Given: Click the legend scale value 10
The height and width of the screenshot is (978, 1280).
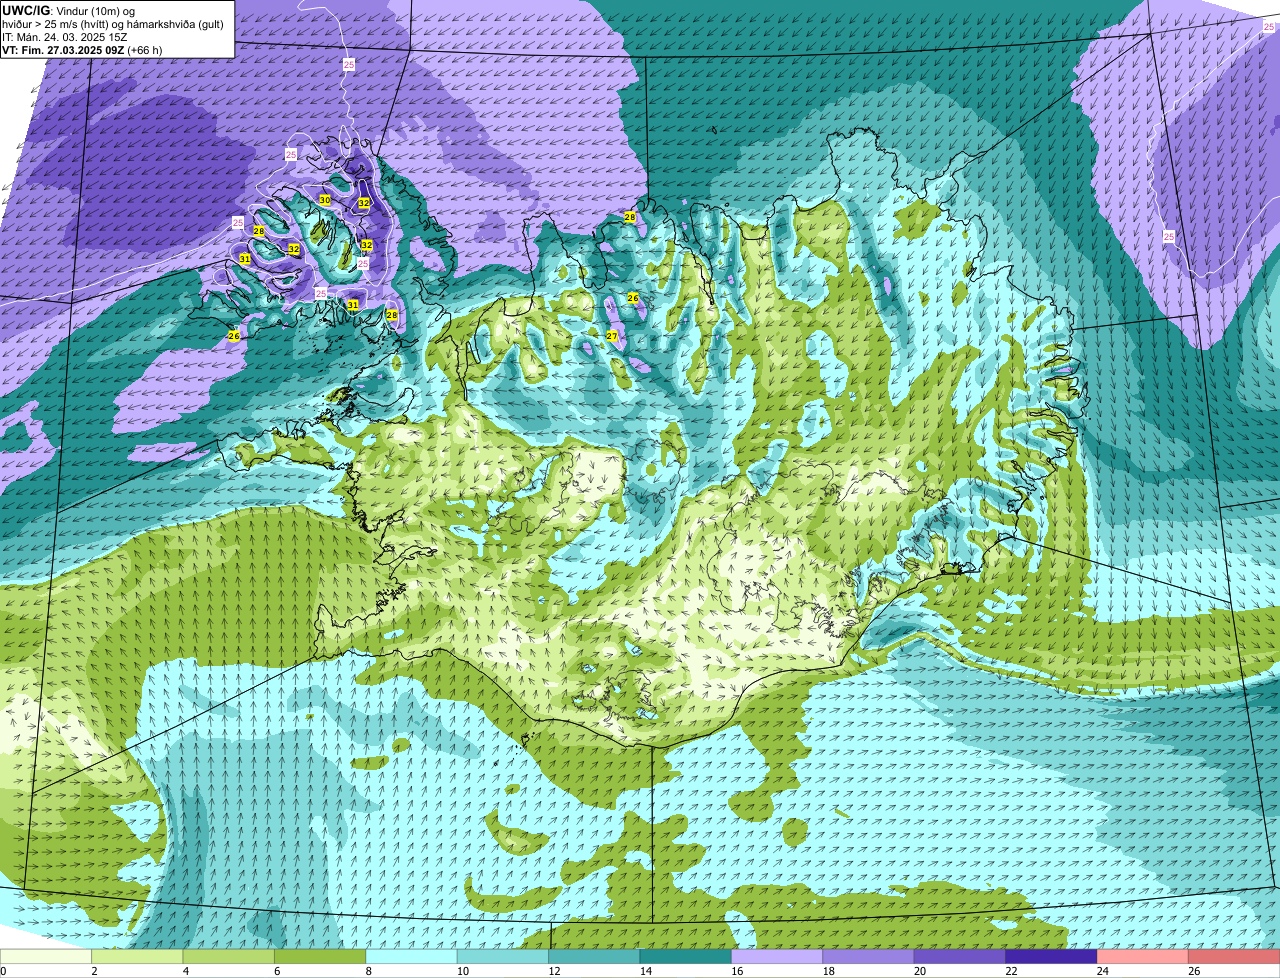Looking at the screenshot, I should (462, 971).
